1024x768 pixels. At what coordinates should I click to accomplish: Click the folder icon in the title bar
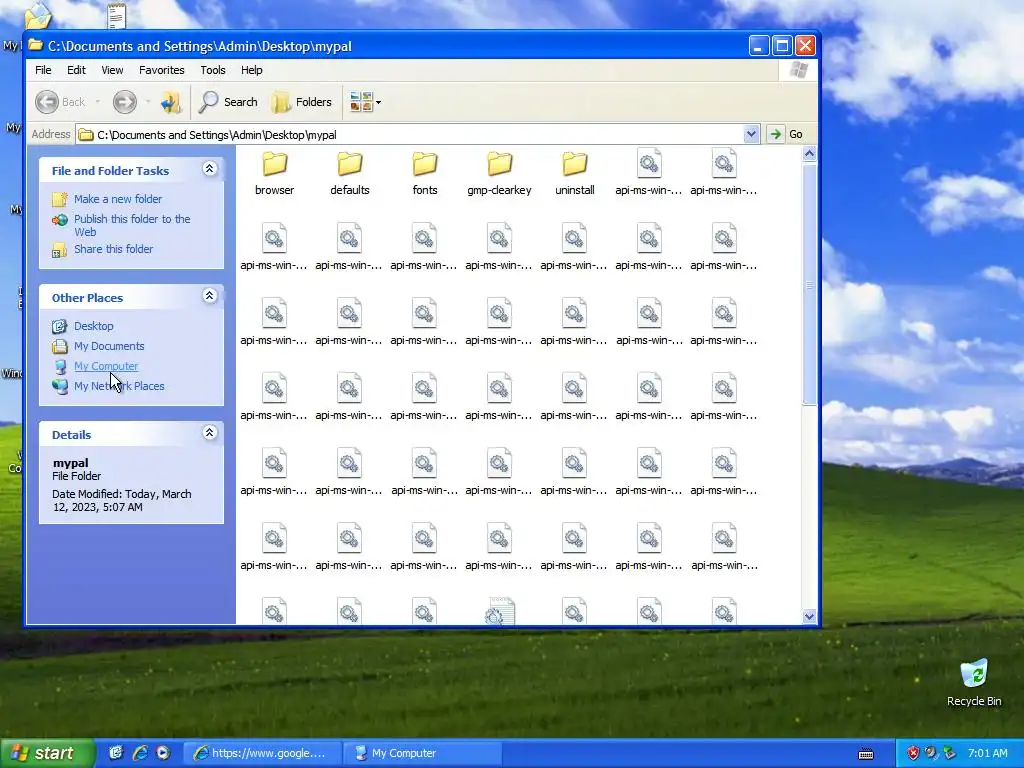(x=35, y=45)
